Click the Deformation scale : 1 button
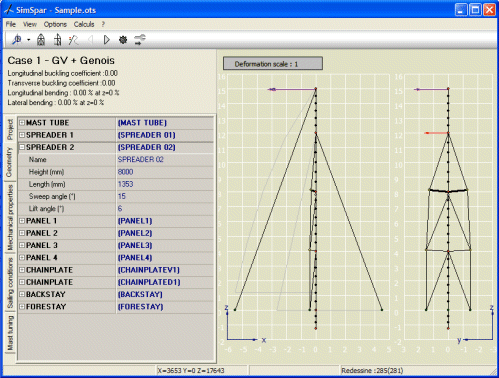The height and width of the screenshot is (378, 499). [273, 63]
